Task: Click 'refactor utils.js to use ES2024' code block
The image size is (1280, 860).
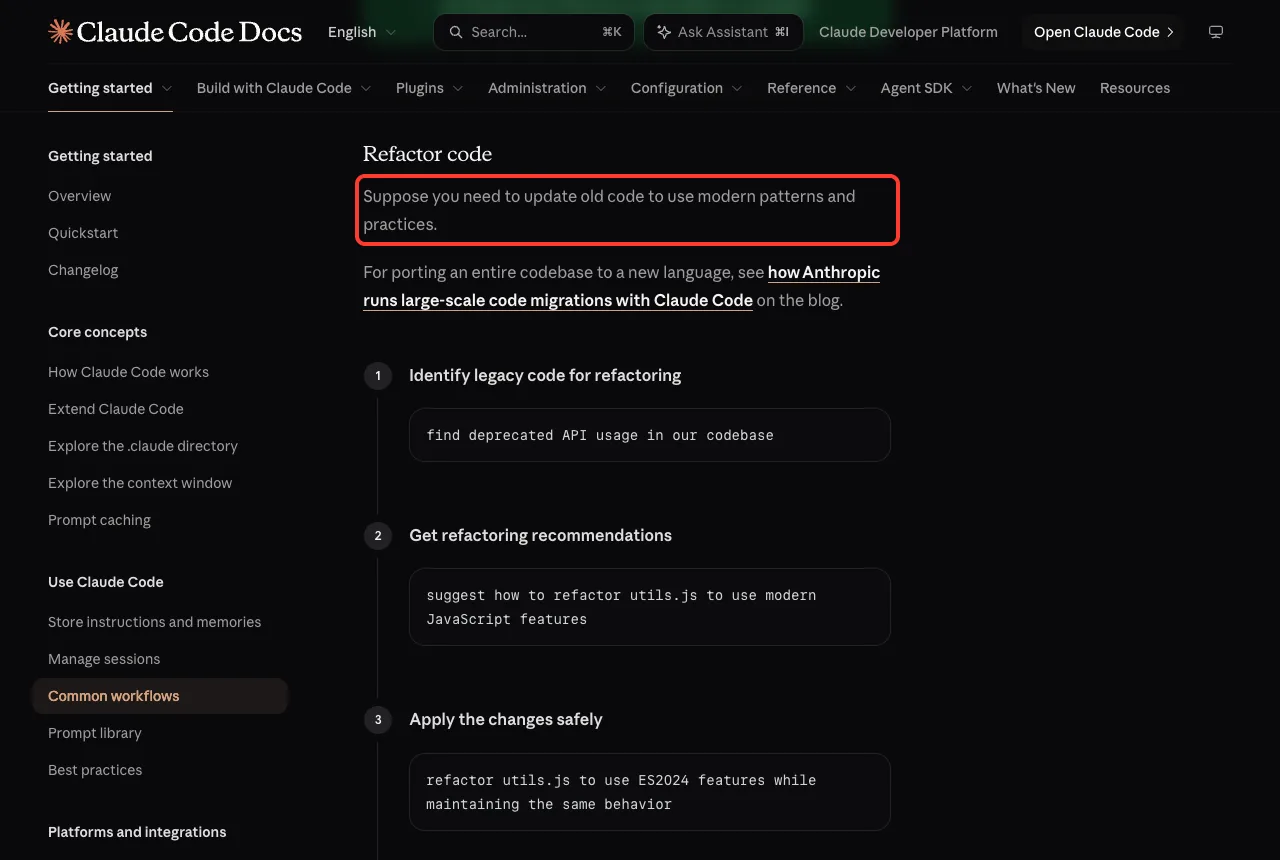Action: pos(650,792)
